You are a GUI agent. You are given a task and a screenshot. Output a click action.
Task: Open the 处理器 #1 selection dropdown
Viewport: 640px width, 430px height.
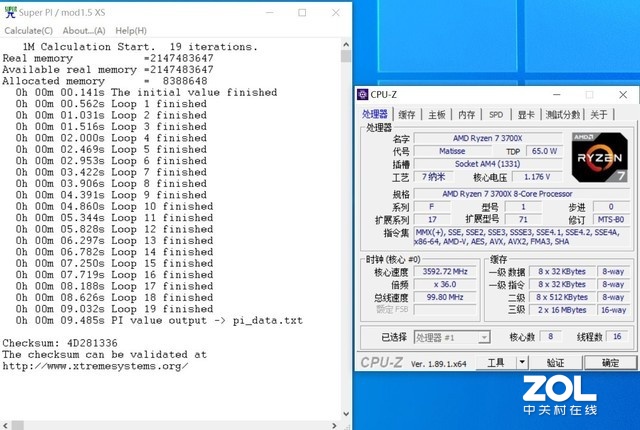click(x=452, y=337)
